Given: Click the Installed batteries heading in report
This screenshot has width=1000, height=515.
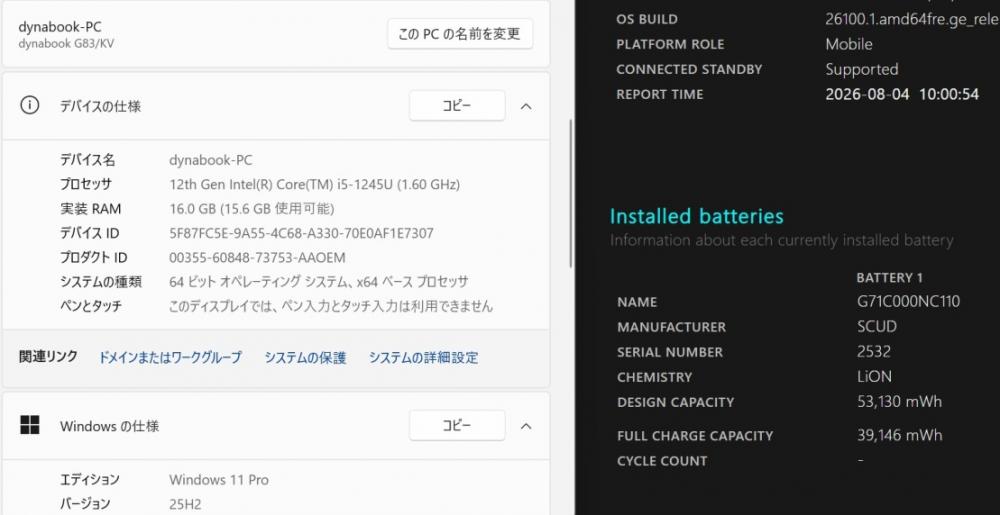Looking at the screenshot, I should pyautogui.click(x=696, y=217).
